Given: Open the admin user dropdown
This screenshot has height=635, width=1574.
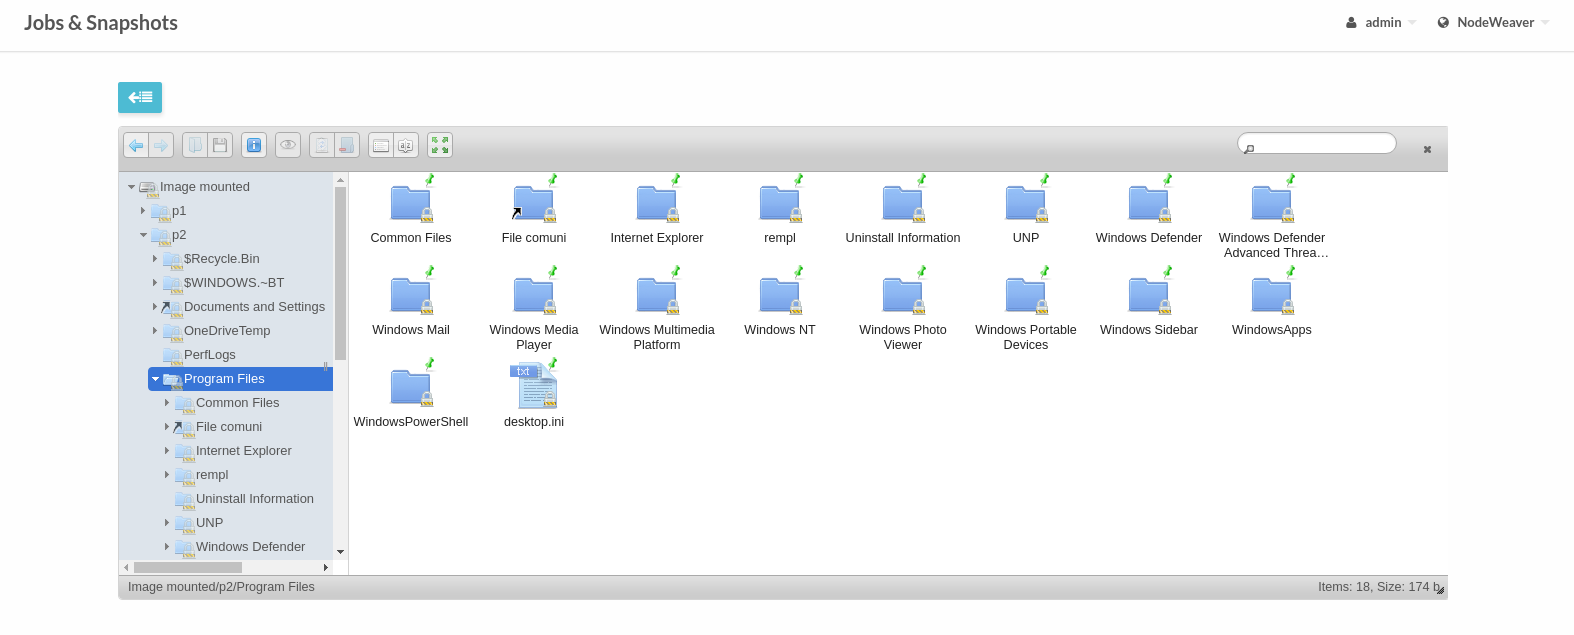Looking at the screenshot, I should pos(1381,22).
